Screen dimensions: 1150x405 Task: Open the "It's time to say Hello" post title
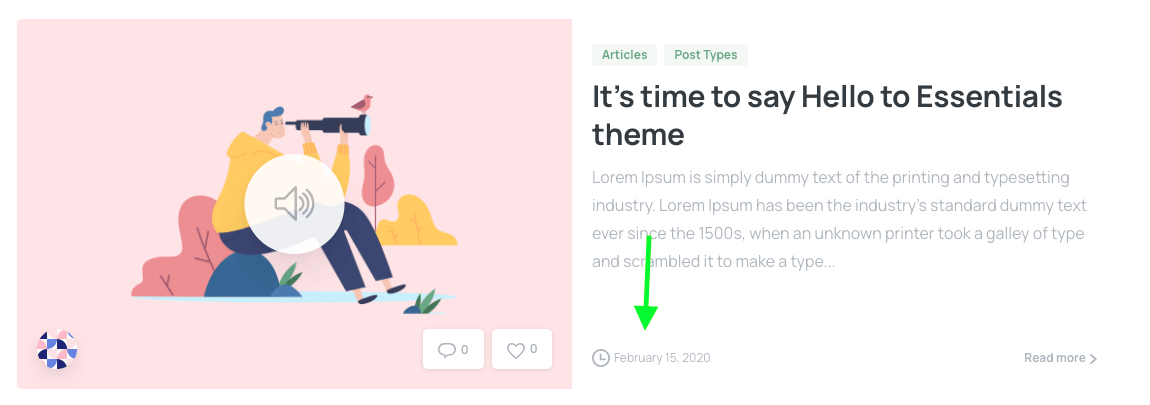pyautogui.click(x=827, y=115)
